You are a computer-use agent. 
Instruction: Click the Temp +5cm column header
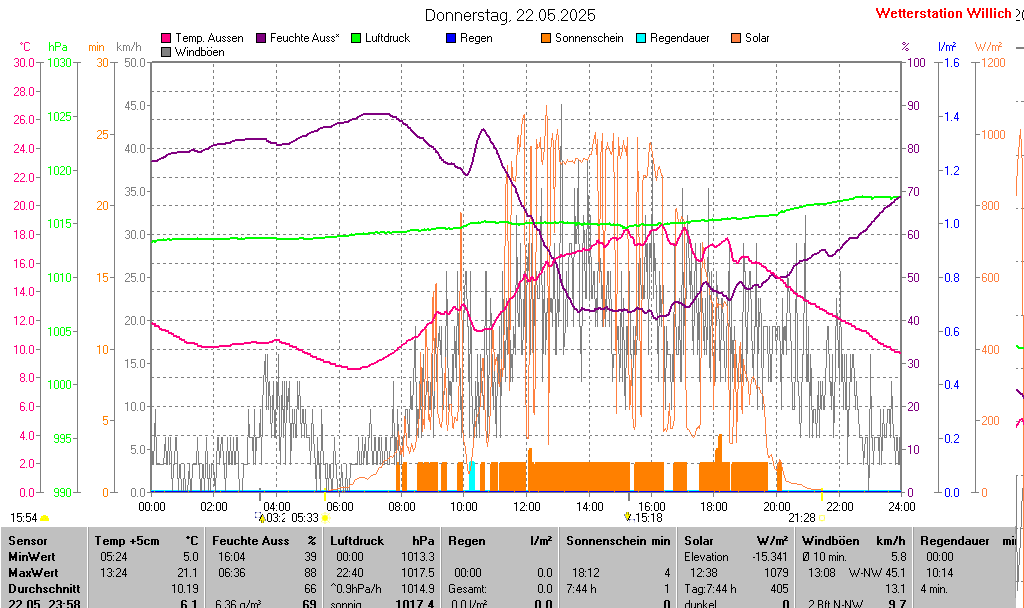coord(127,541)
